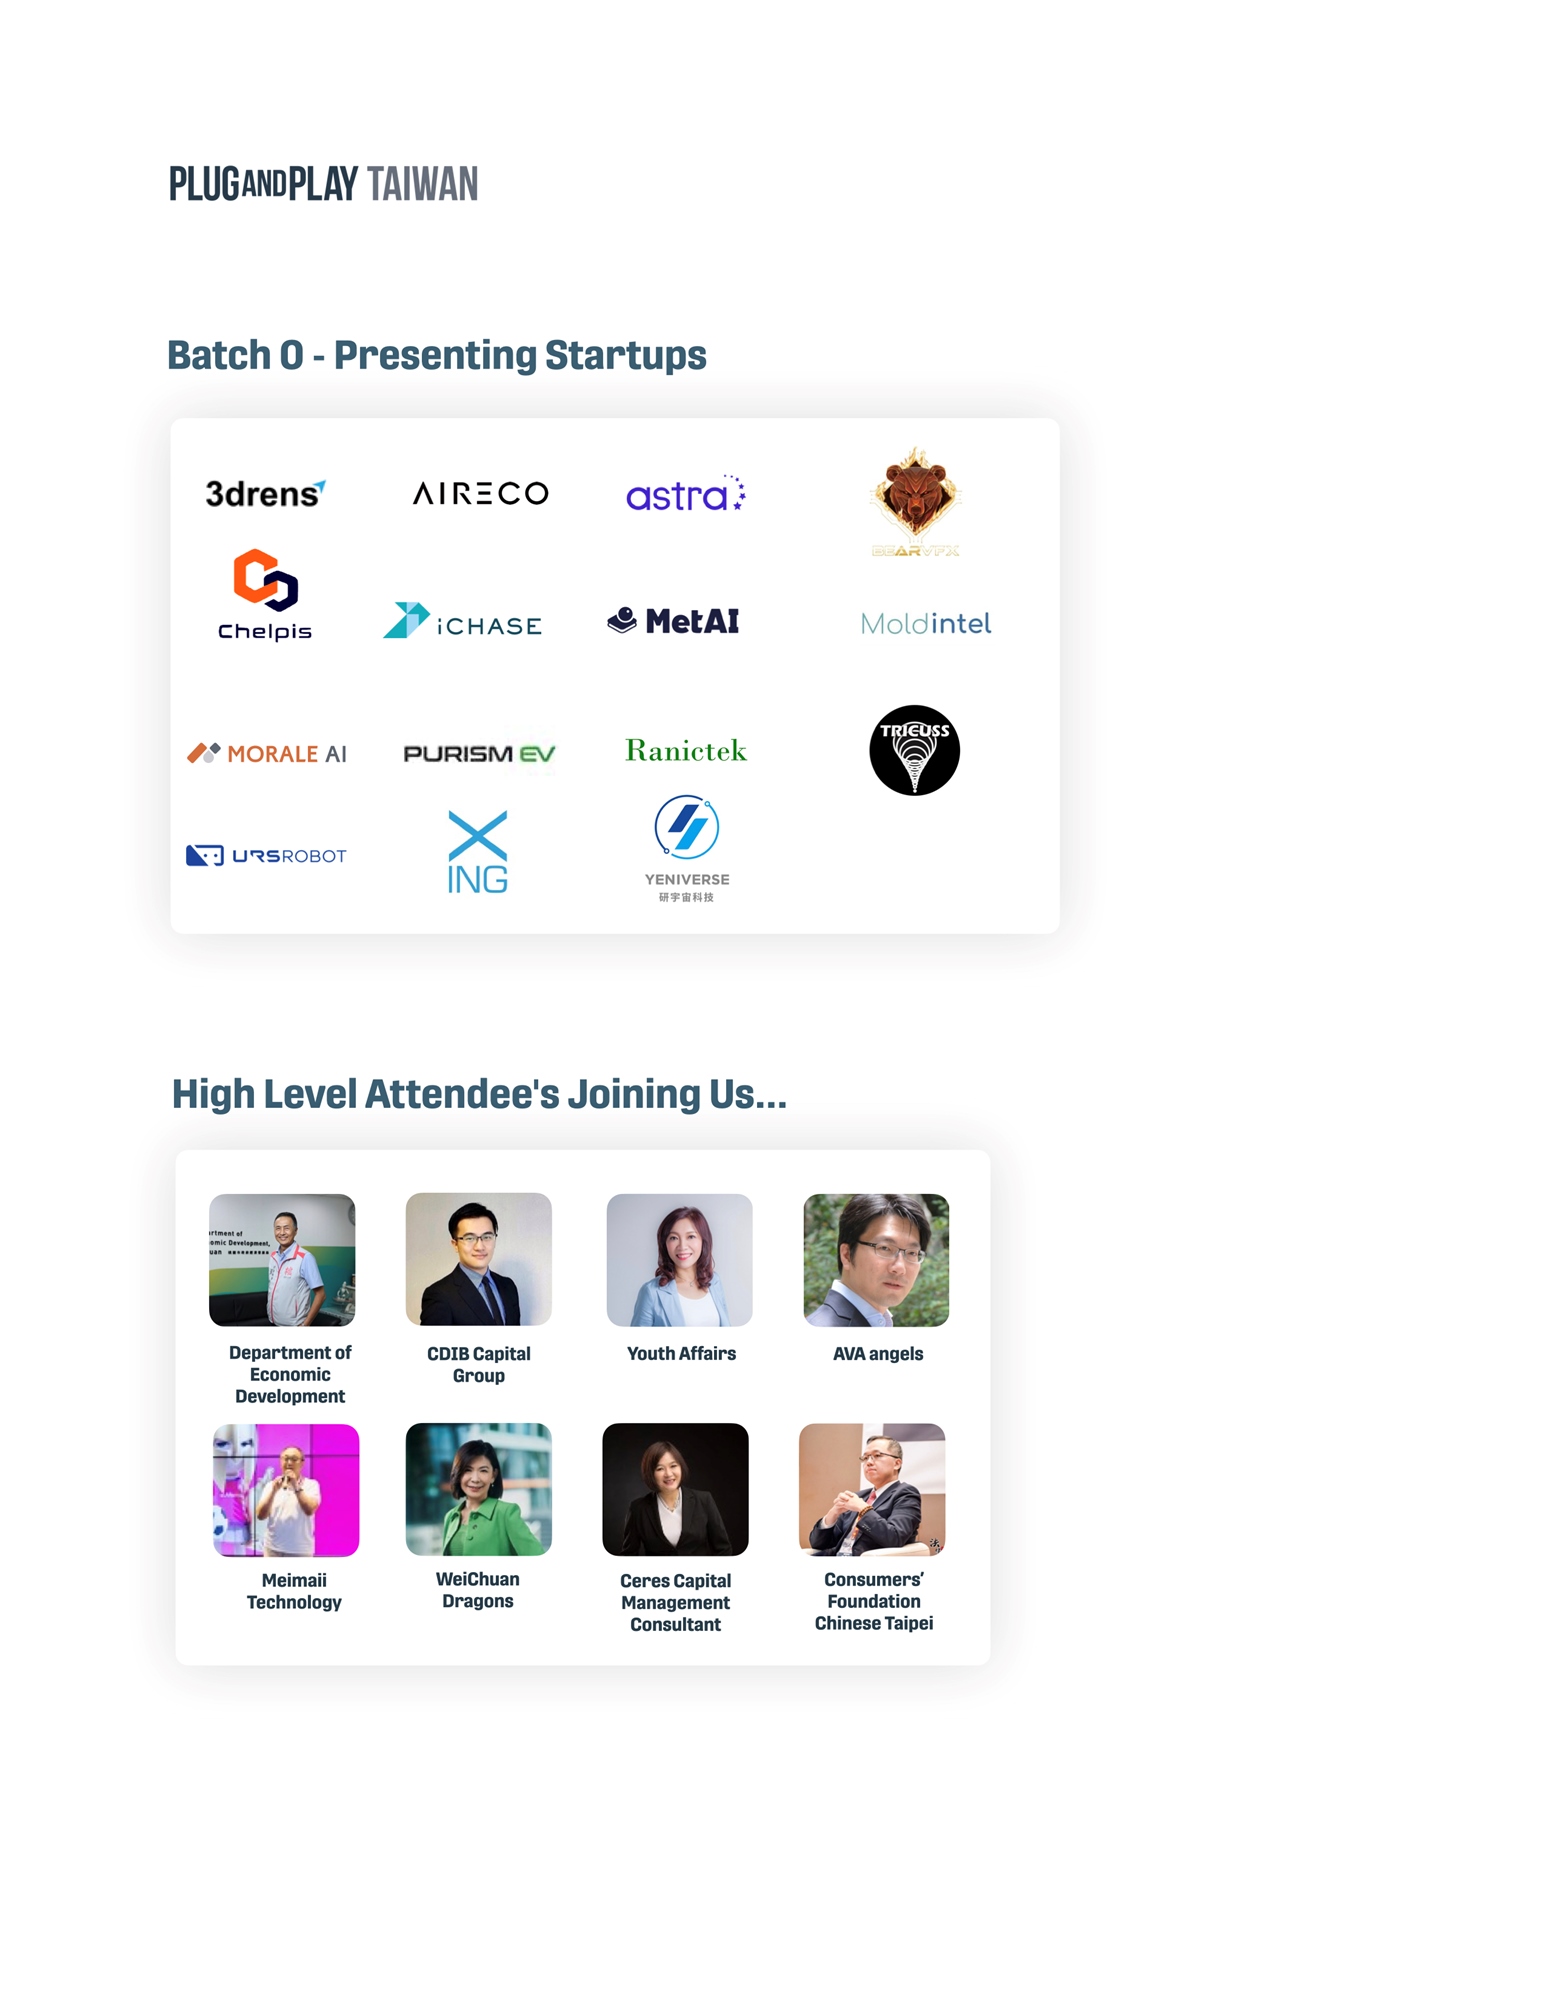
Task: Click the MORALE AI logo
Action: [x=267, y=753]
